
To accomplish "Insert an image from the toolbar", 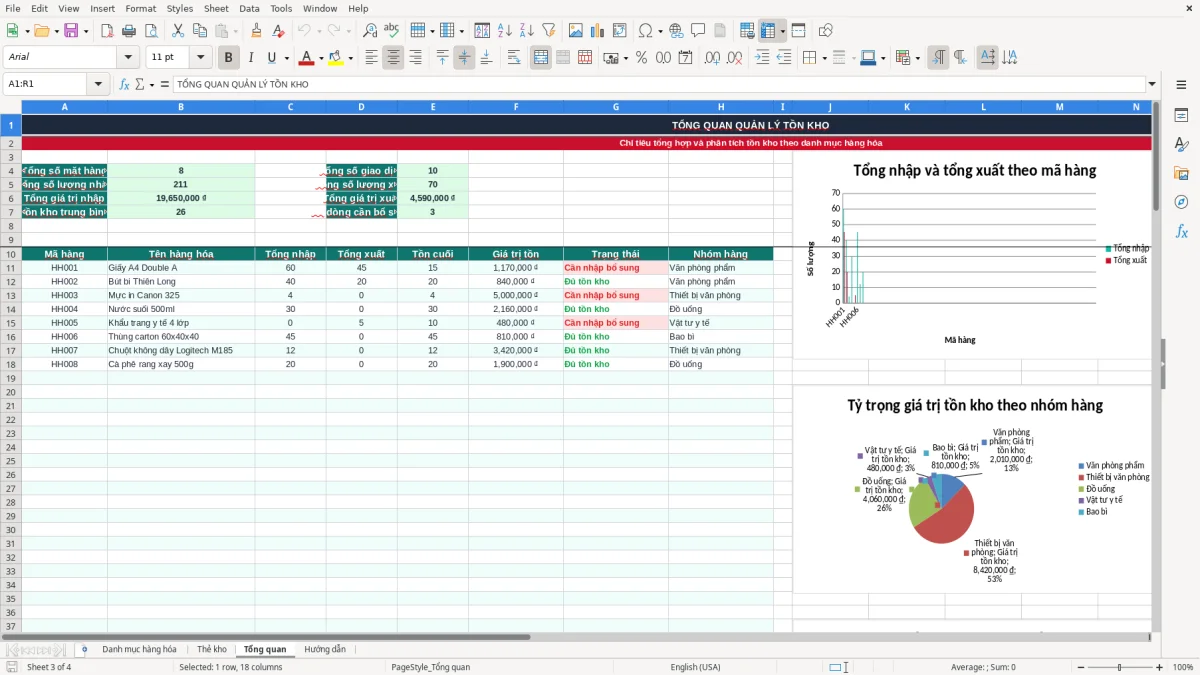I will [x=576, y=31].
